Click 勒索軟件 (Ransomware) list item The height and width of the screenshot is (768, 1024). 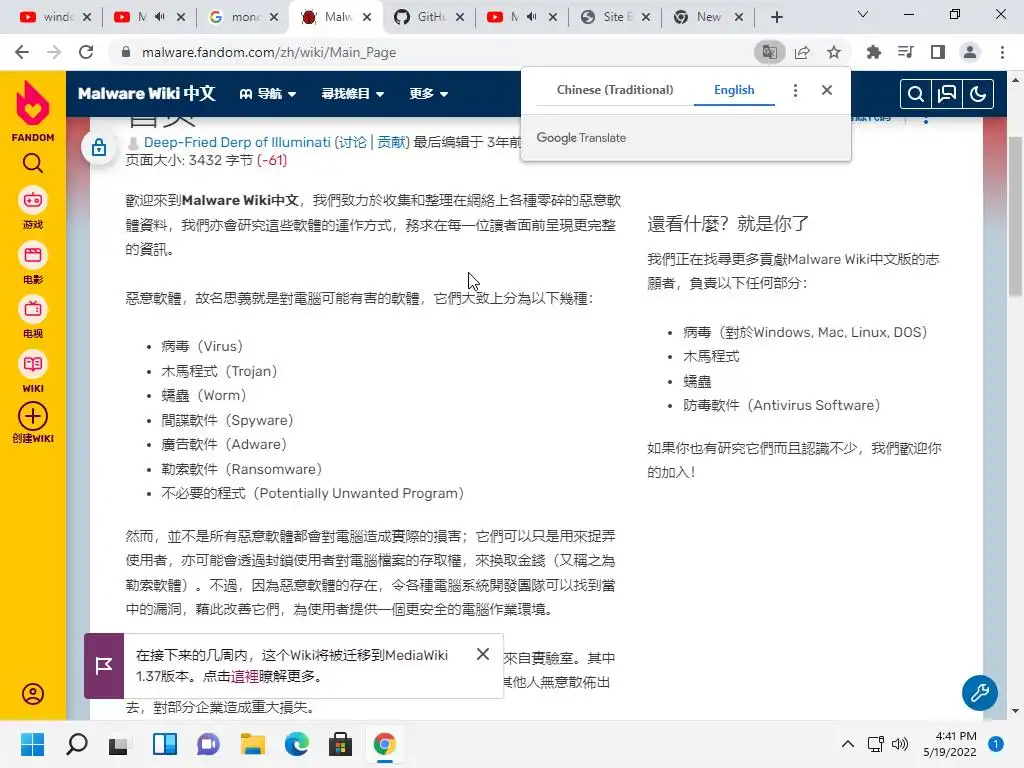[x=242, y=469]
